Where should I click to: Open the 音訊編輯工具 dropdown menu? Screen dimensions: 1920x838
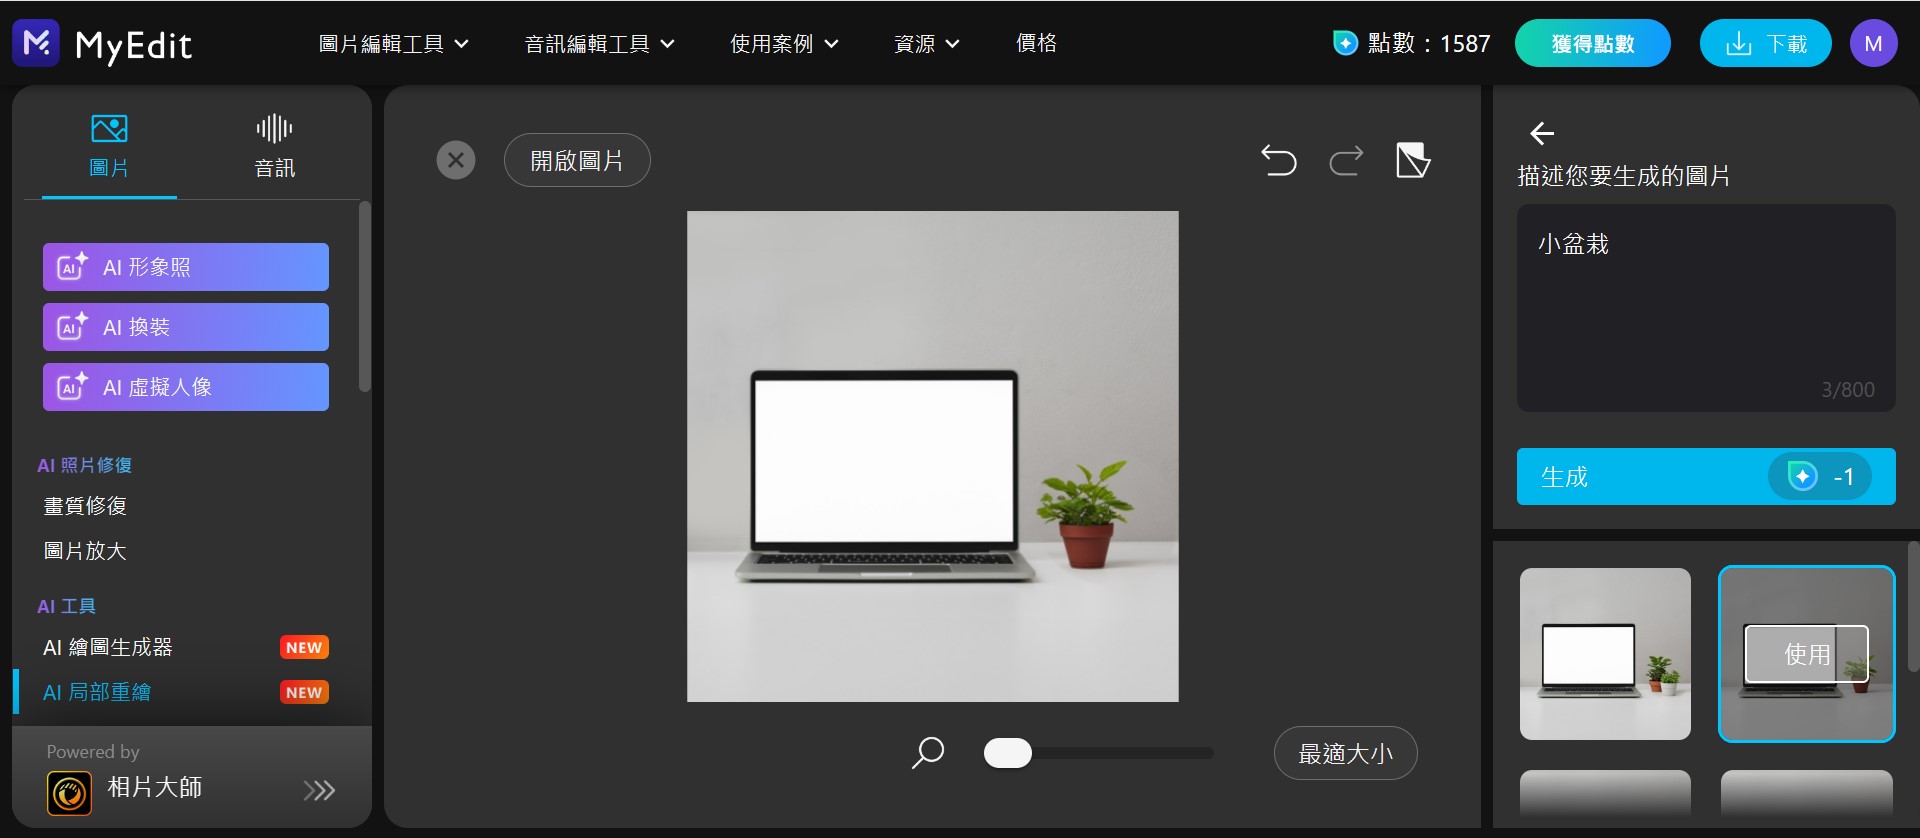(x=599, y=44)
